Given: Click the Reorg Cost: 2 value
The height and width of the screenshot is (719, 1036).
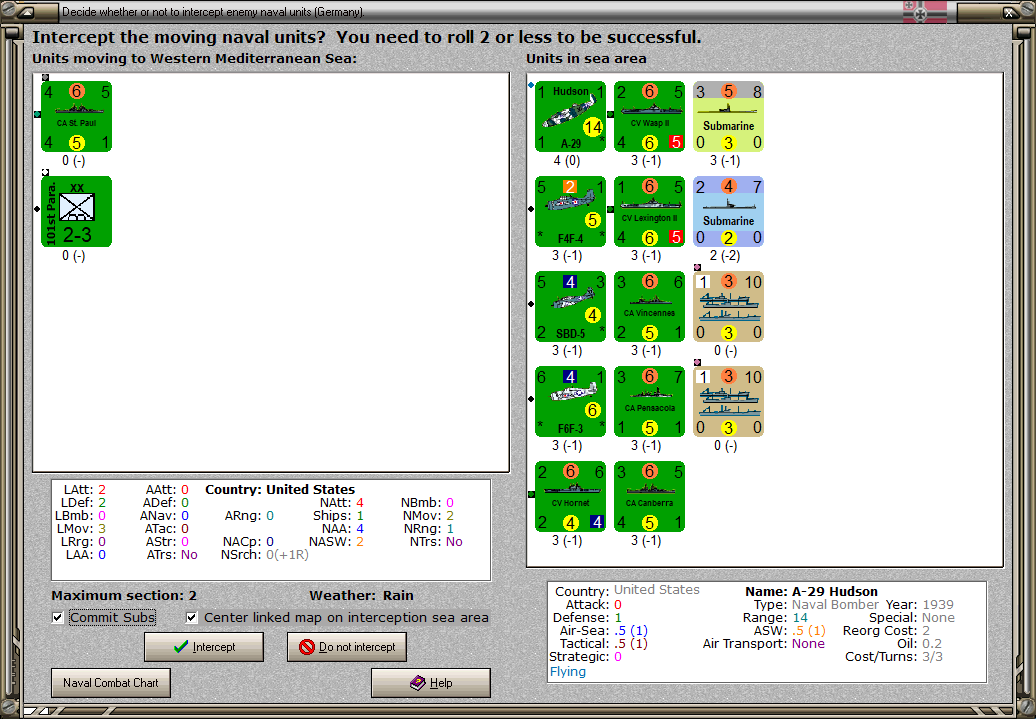Looking at the screenshot, I should [886, 630].
